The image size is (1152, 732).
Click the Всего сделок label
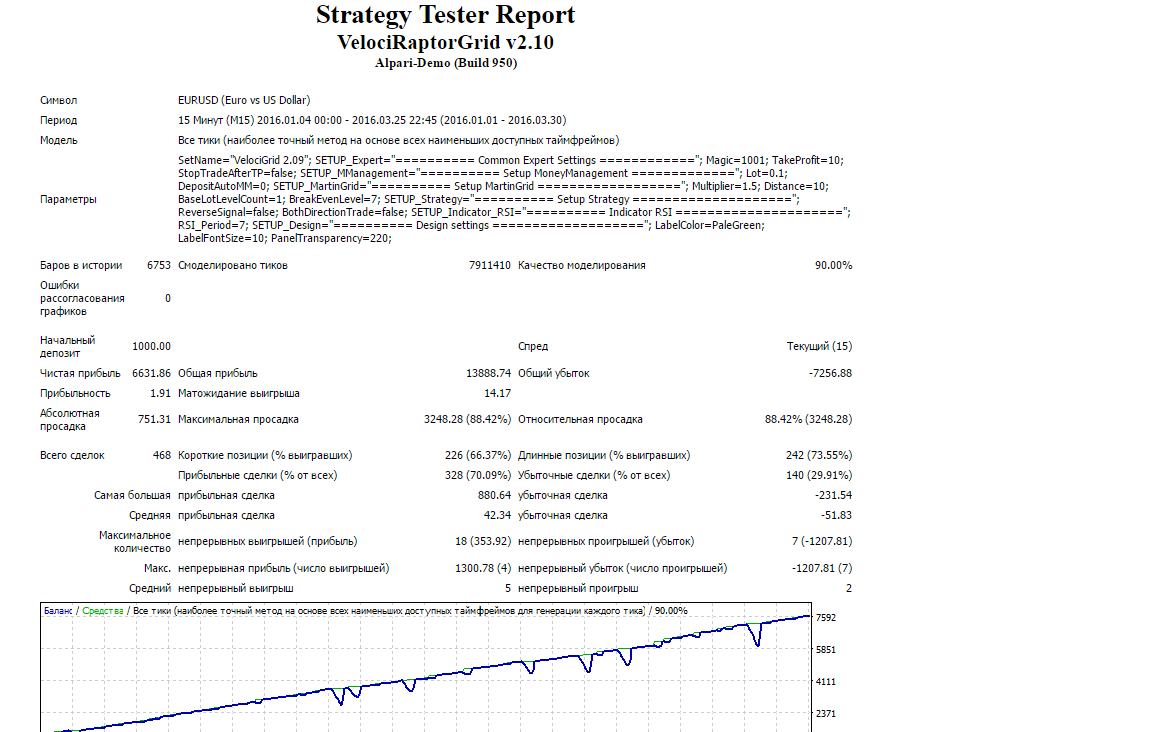coord(72,456)
